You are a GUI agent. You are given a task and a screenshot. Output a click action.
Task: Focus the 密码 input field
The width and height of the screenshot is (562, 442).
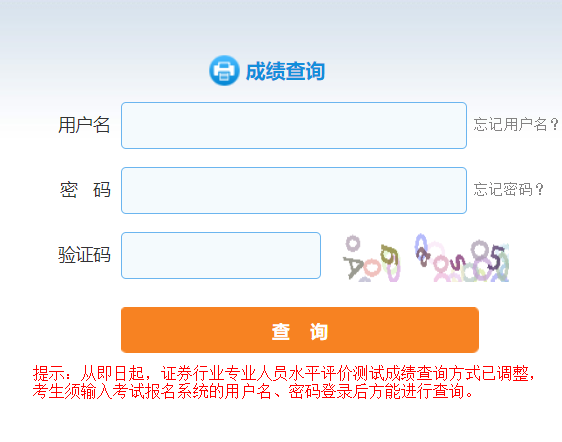[x=294, y=190]
